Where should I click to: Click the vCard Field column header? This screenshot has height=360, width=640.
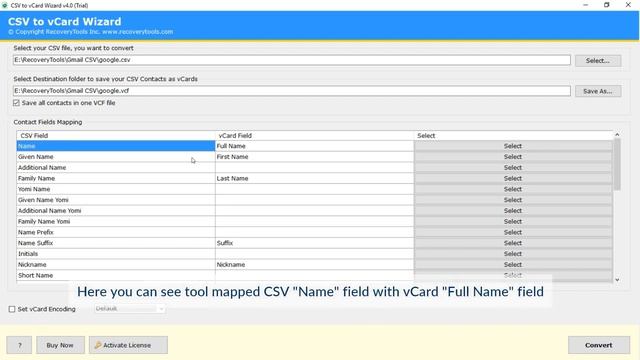point(314,136)
